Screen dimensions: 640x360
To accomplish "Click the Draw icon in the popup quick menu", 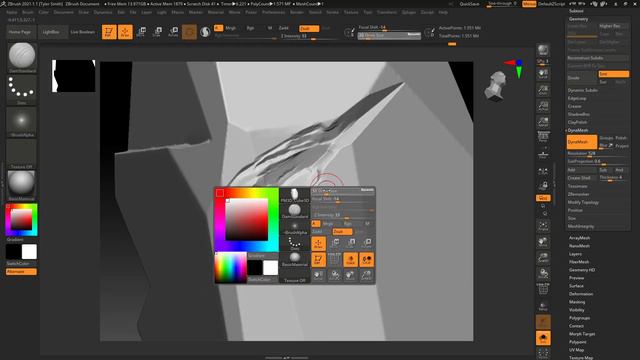I will tap(318, 244).
